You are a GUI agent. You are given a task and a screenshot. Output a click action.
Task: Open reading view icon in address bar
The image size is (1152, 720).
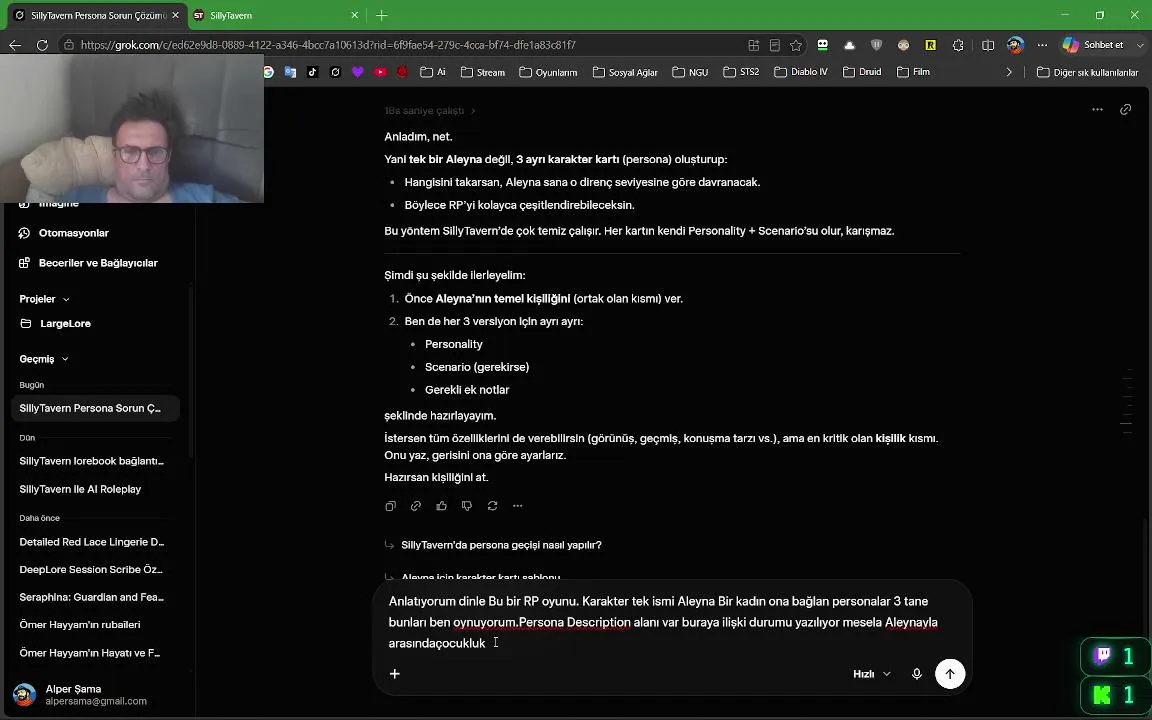(x=774, y=46)
